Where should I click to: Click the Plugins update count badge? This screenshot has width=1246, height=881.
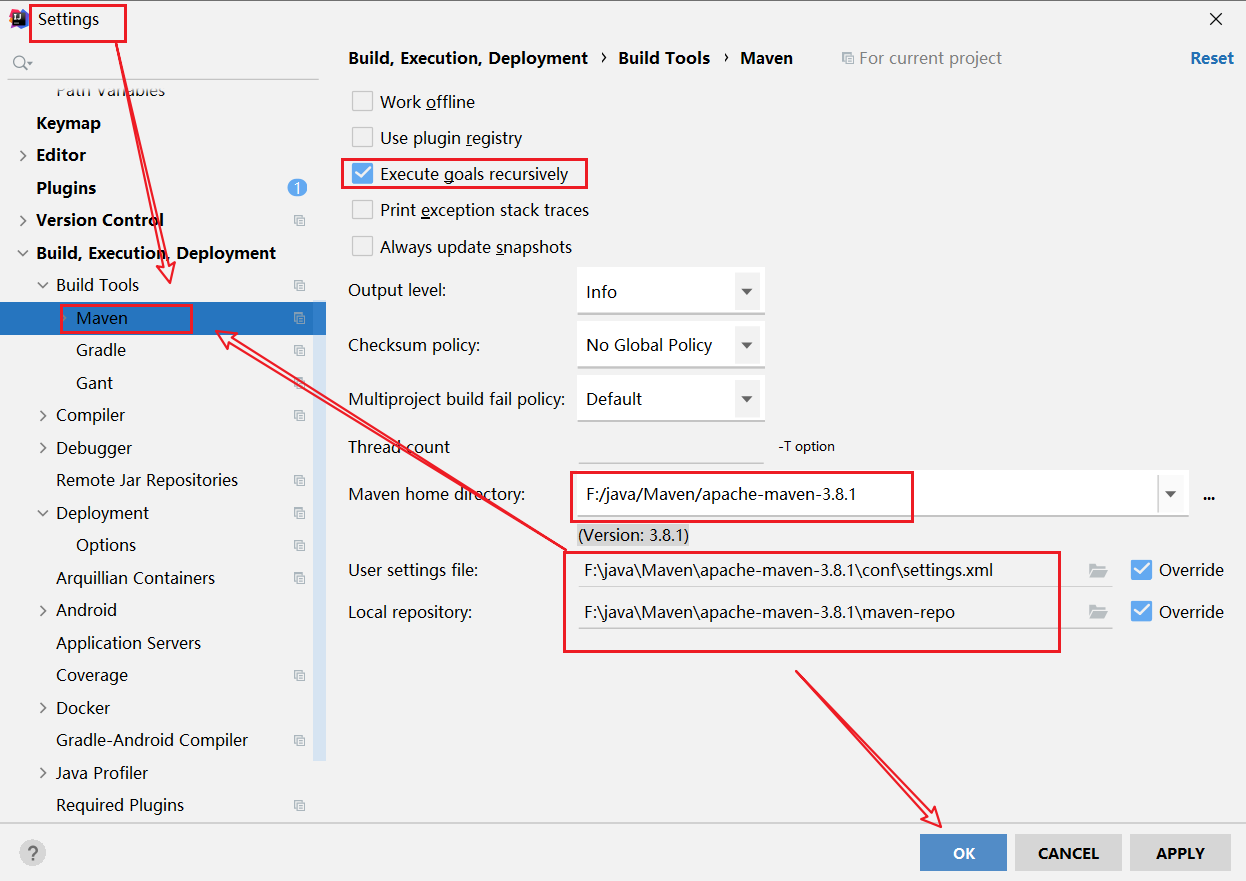coord(297,188)
